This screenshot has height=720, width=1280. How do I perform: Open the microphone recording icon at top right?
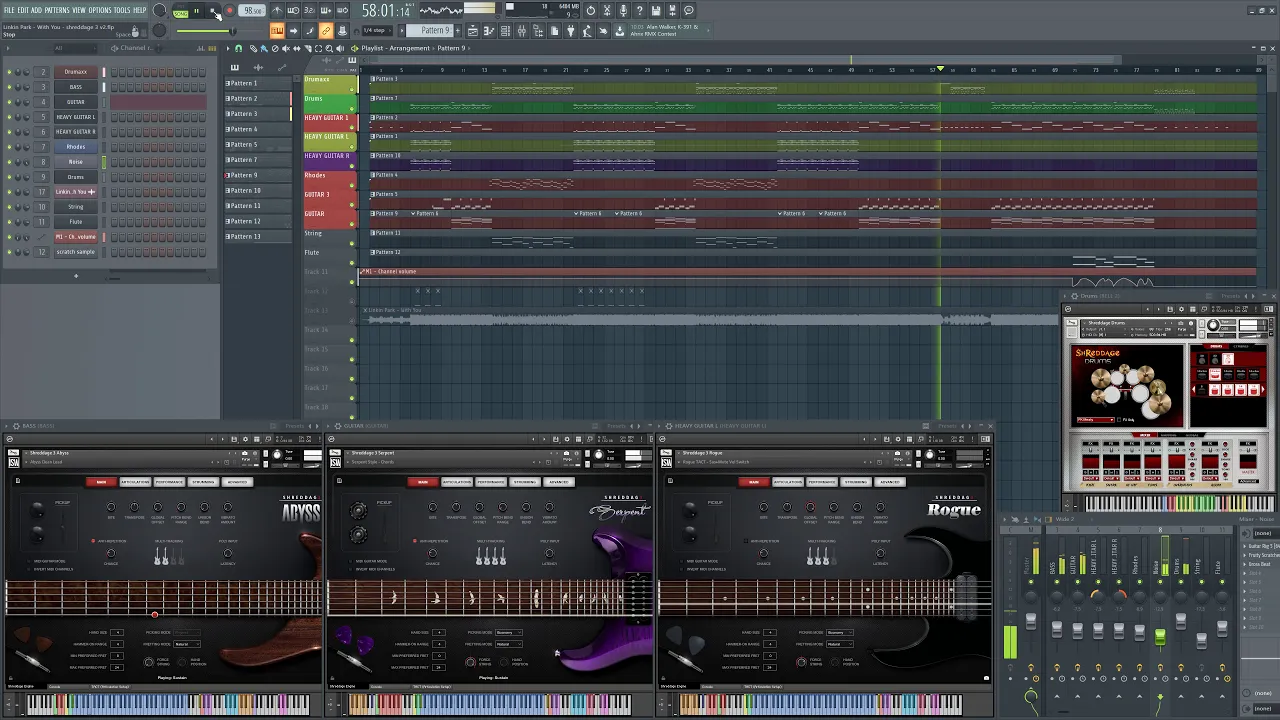(623, 10)
